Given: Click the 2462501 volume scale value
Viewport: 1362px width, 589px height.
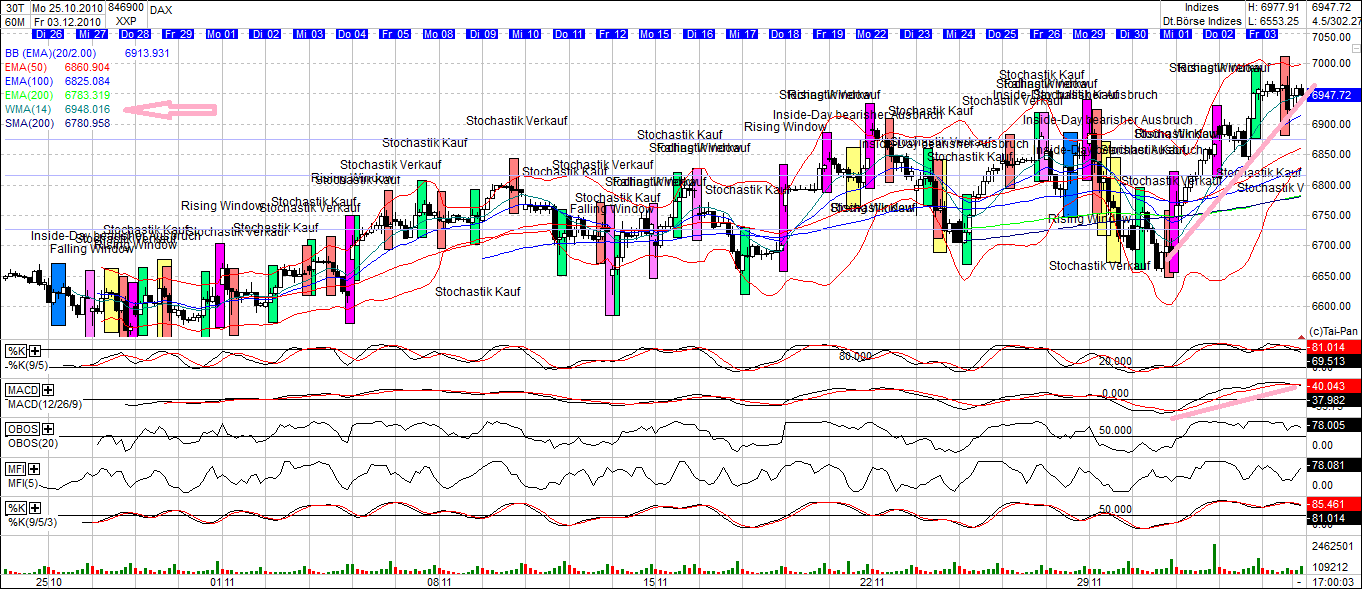Looking at the screenshot, I should coord(1332,548).
